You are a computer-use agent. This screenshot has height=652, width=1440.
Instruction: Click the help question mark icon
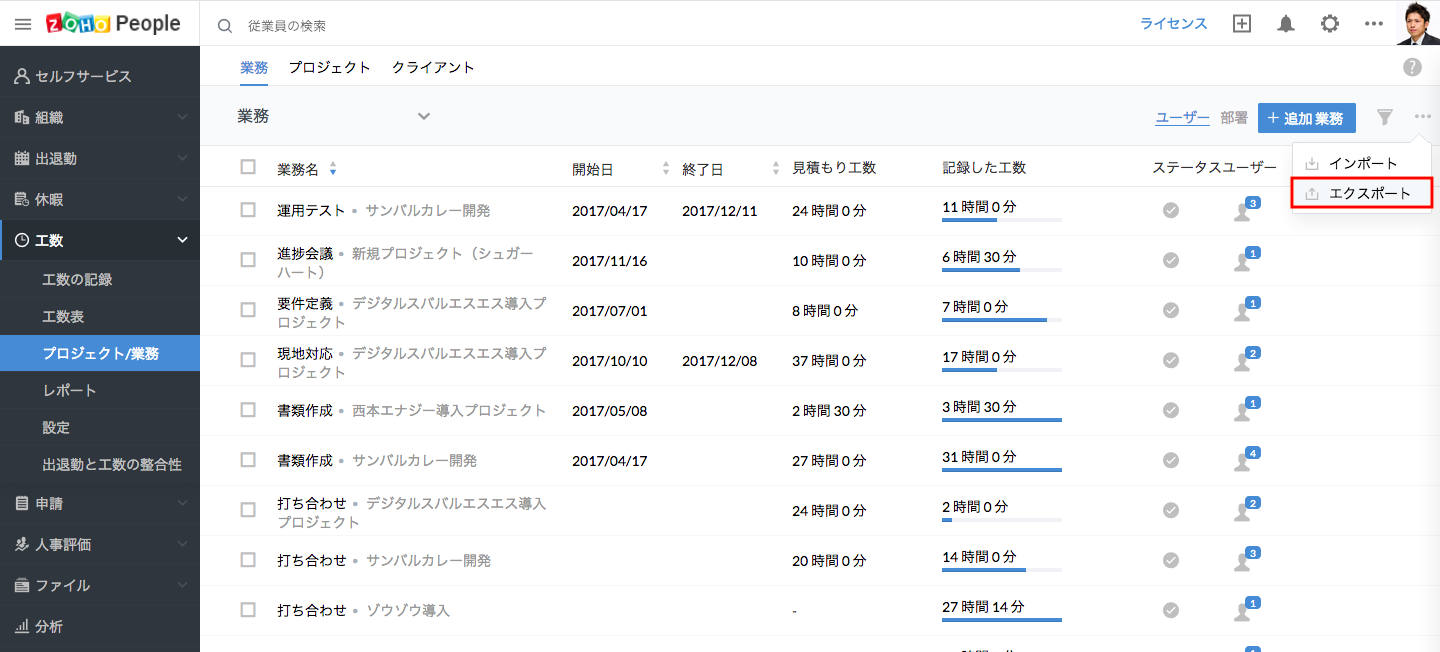(1412, 67)
